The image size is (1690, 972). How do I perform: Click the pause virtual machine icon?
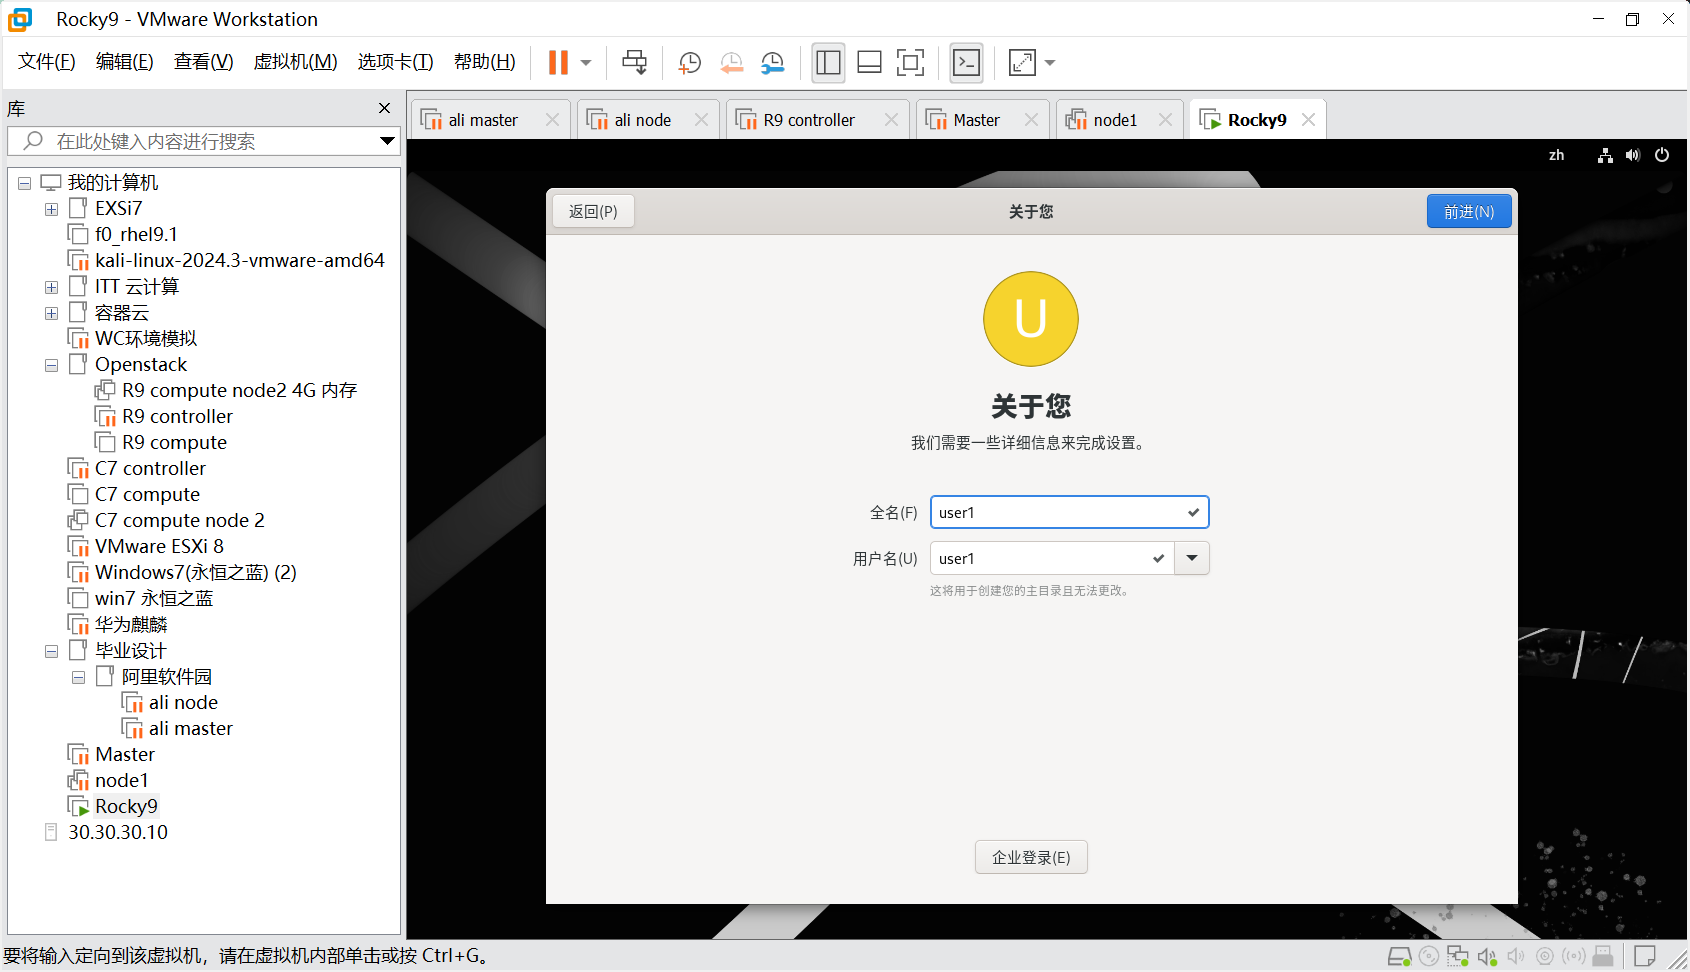tap(558, 62)
